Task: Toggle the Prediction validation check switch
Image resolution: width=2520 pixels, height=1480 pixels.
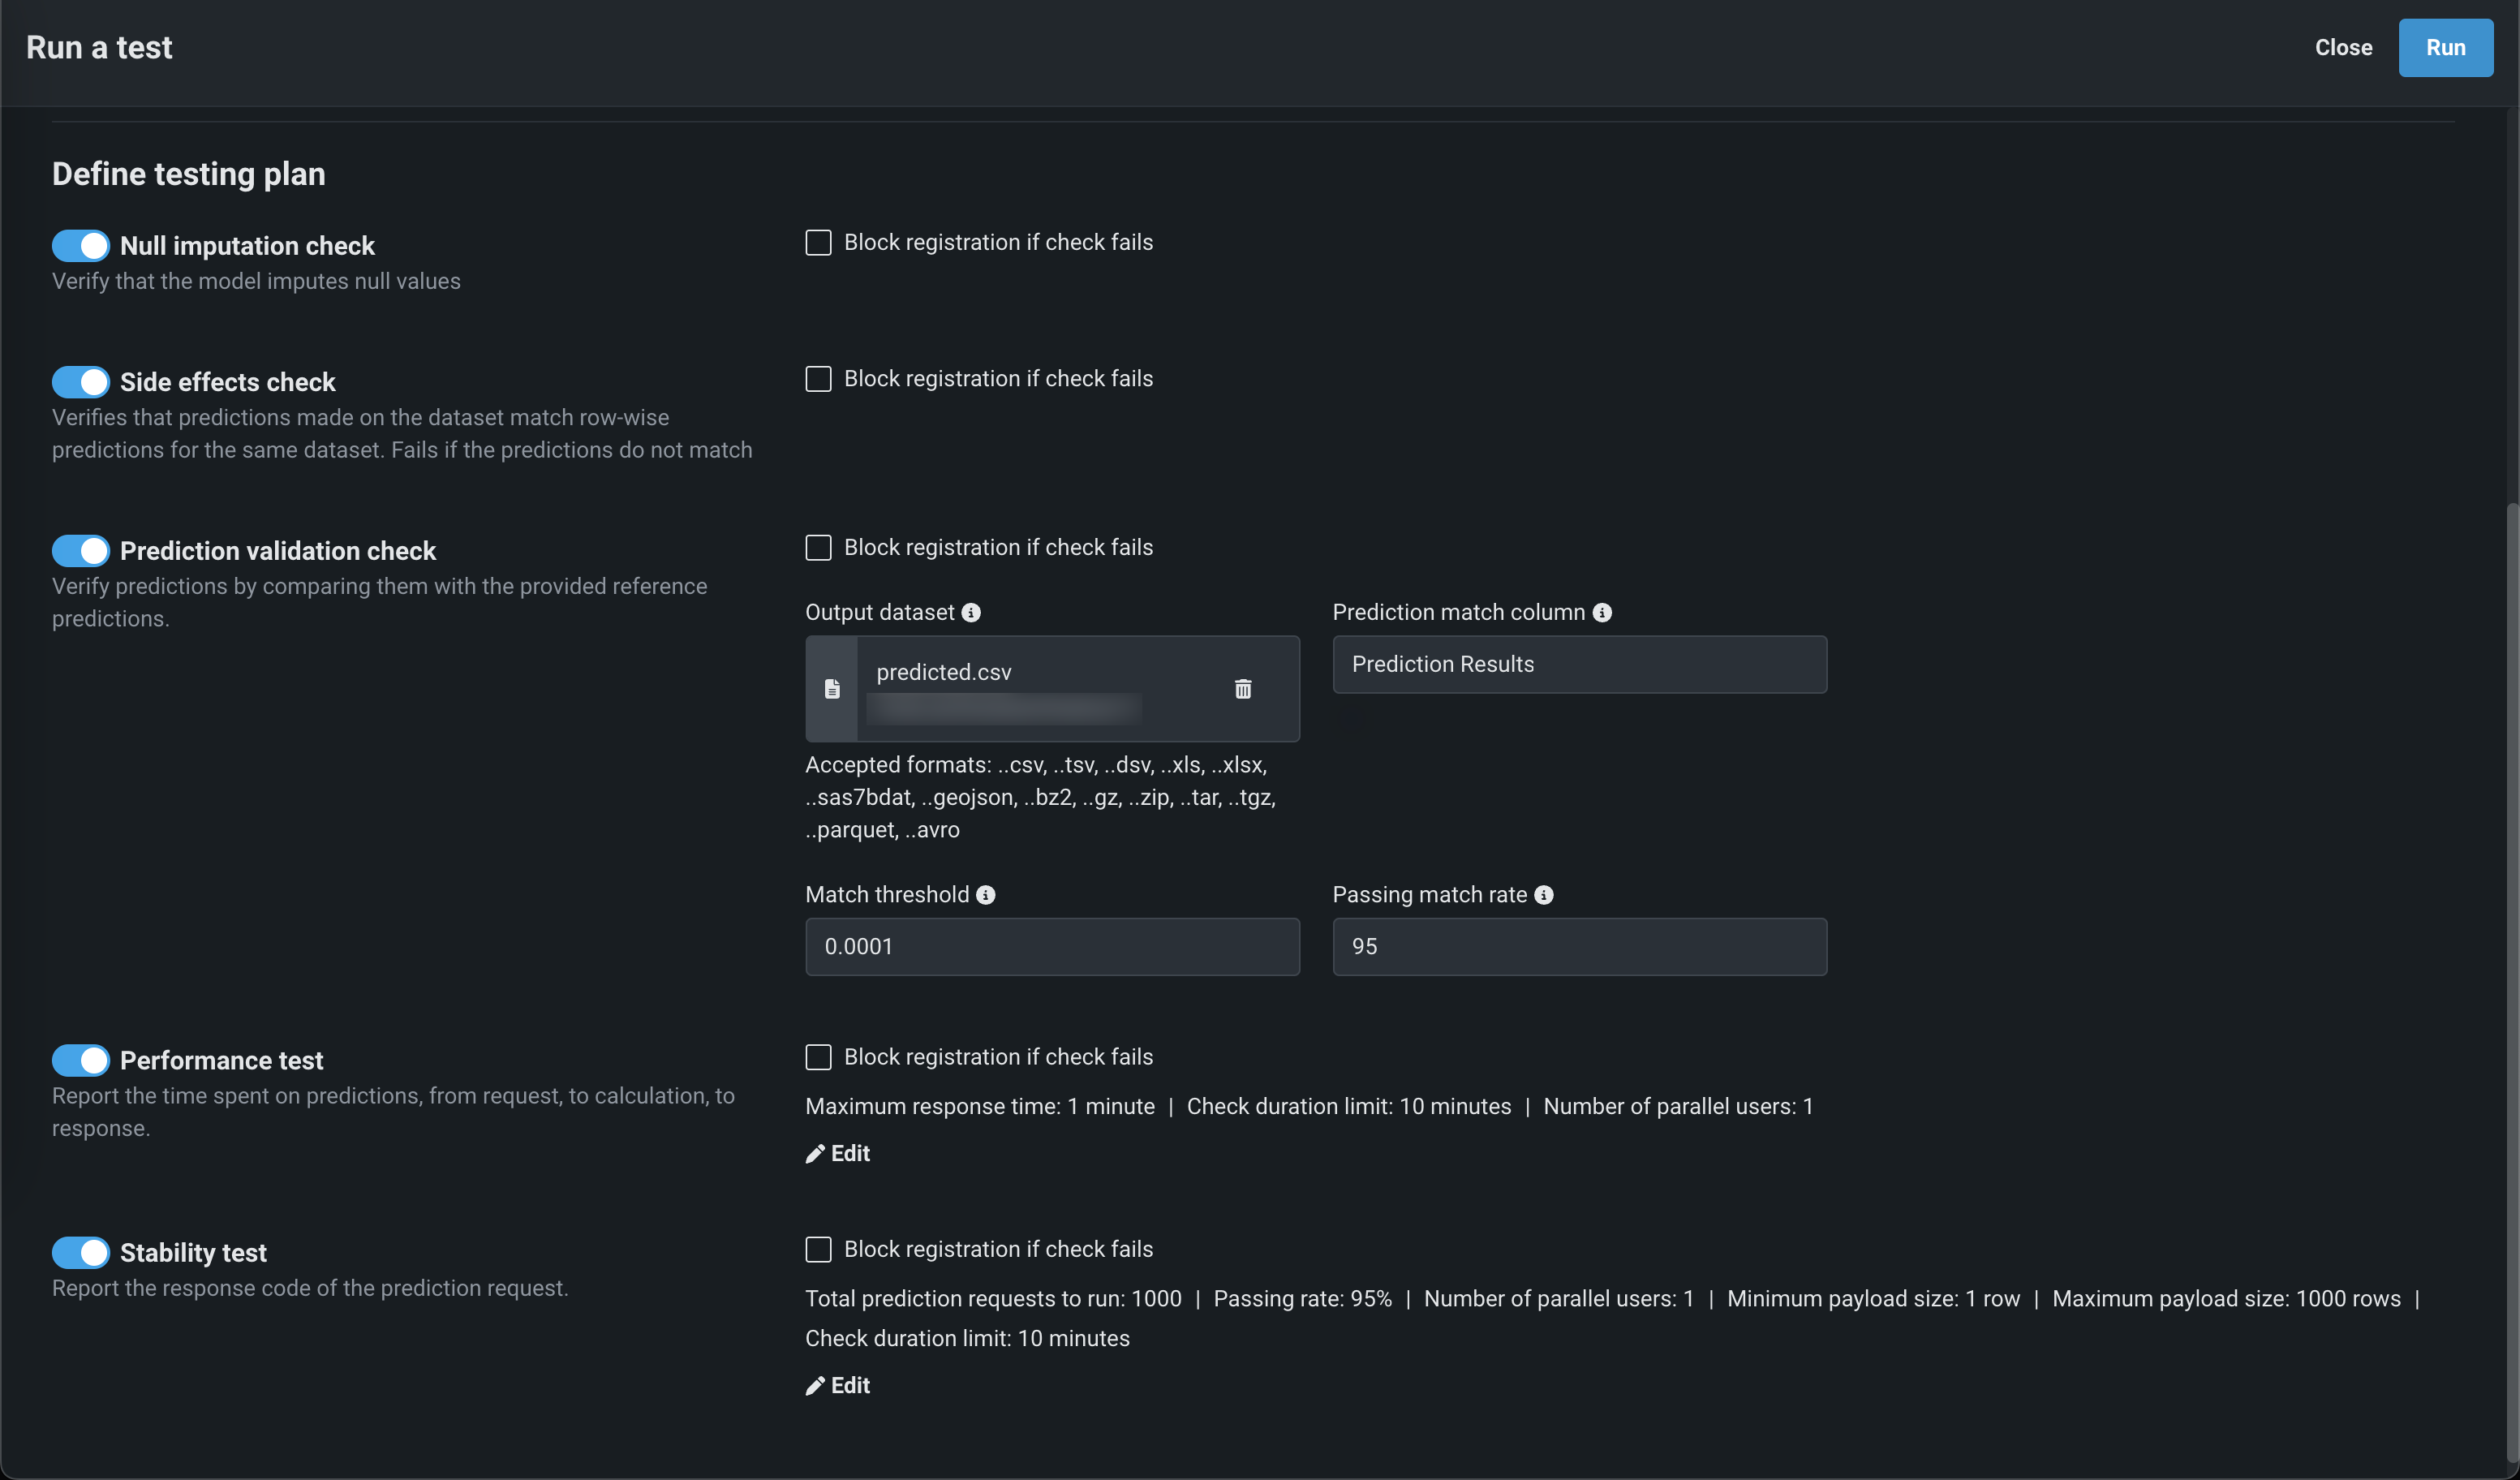Action: pyautogui.click(x=81, y=551)
